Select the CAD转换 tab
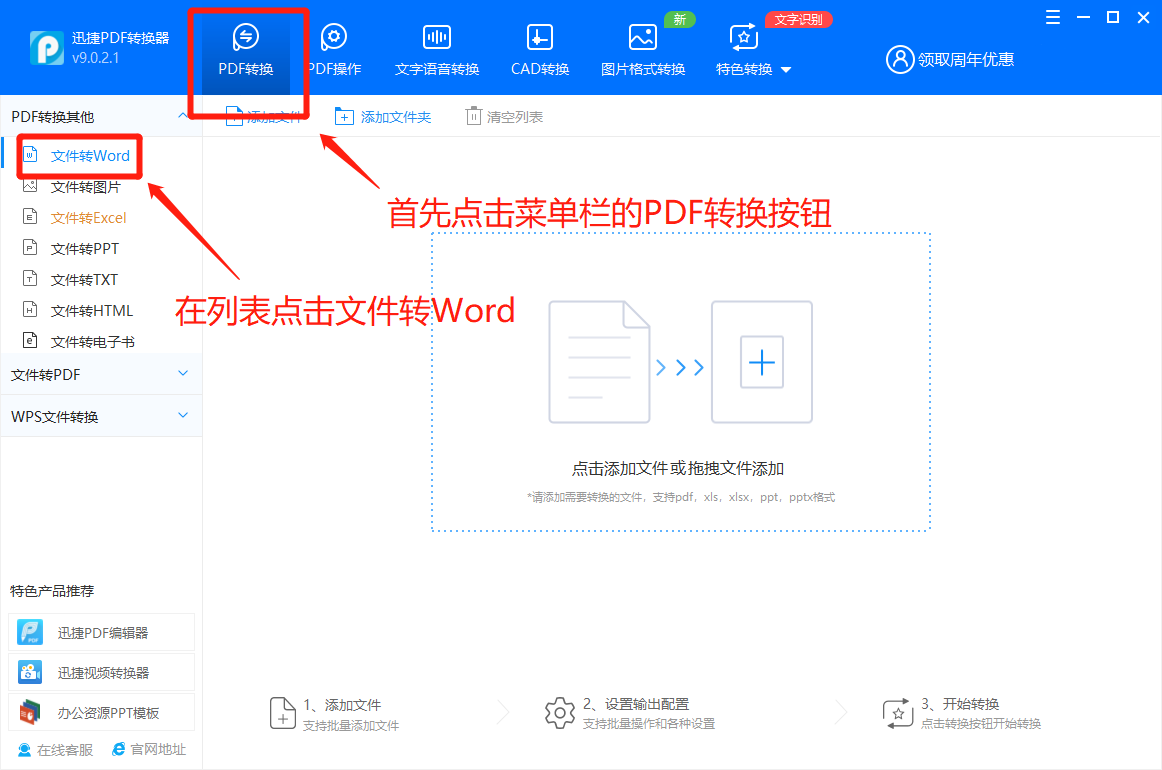Image resolution: width=1162 pixels, height=770 pixels. click(x=540, y=50)
